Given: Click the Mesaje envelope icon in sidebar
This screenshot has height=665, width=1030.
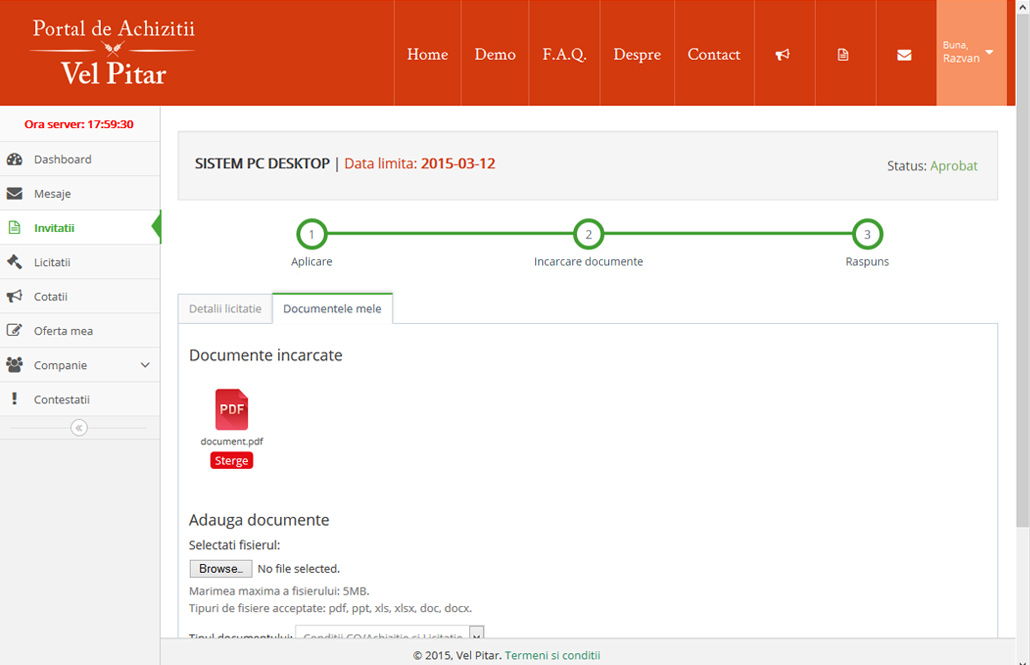Looking at the screenshot, I should (x=14, y=193).
